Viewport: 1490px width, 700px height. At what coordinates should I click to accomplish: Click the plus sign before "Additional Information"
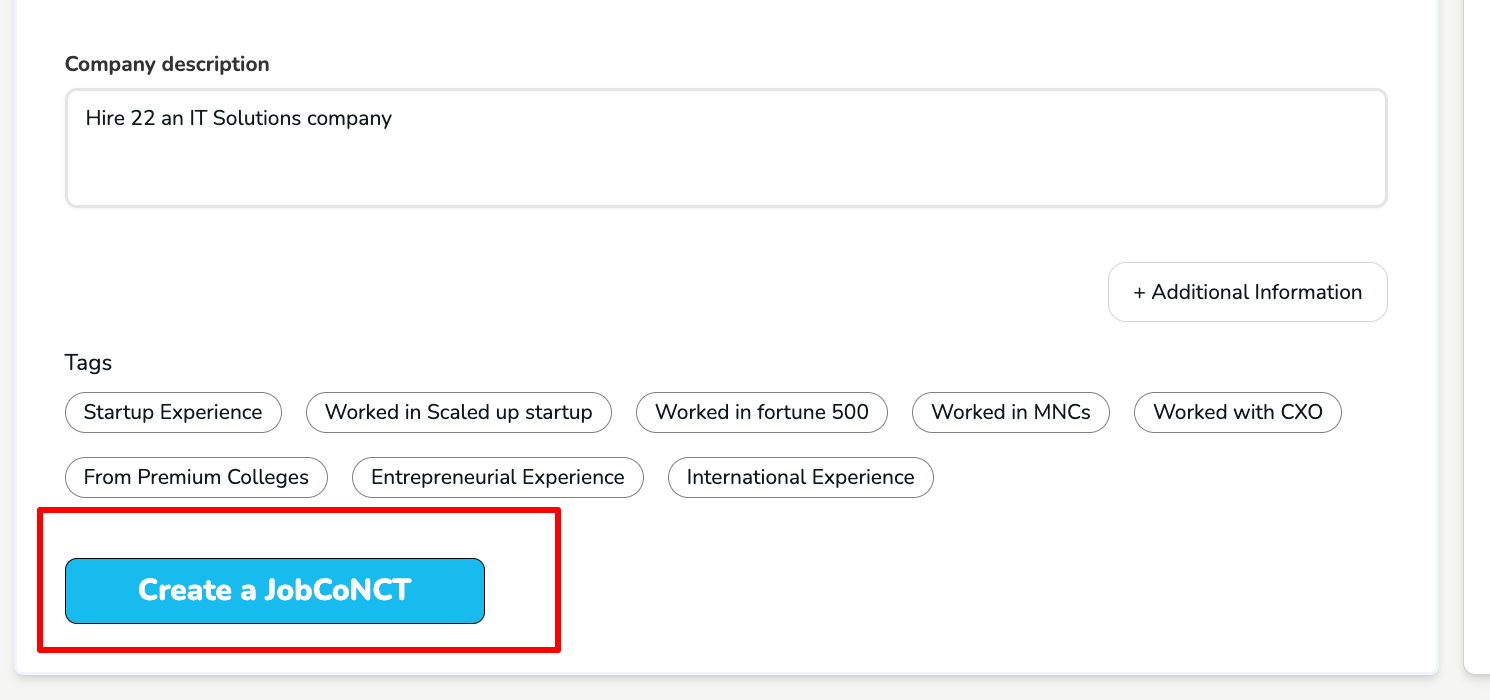click(1137, 291)
